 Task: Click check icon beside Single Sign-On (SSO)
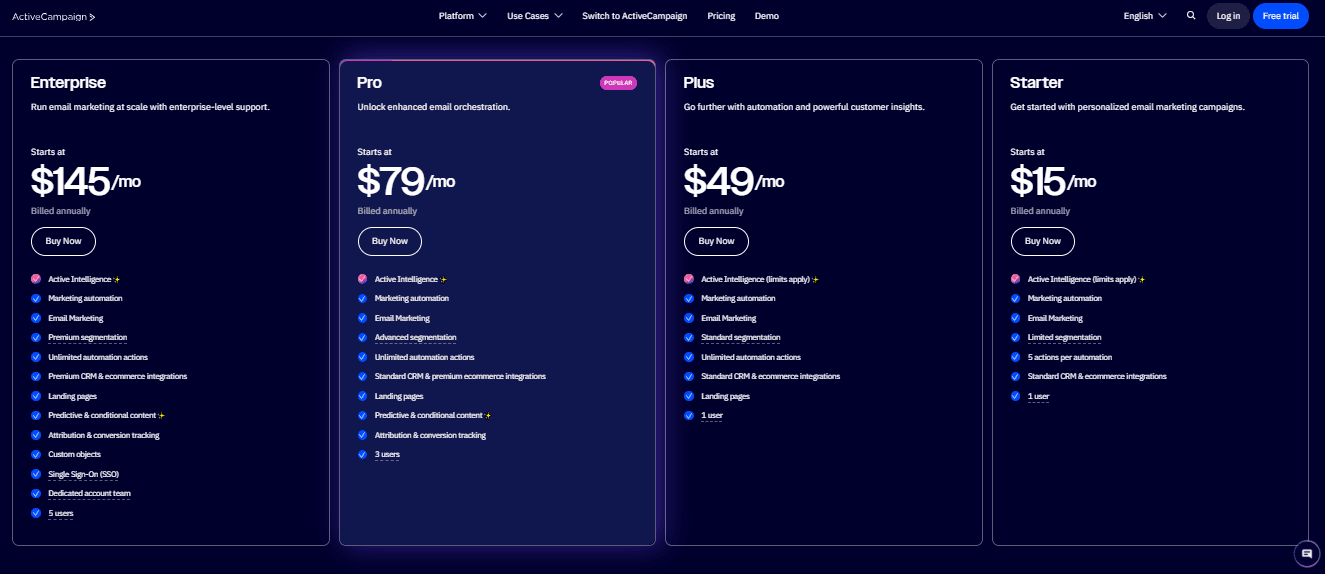[x=36, y=474]
